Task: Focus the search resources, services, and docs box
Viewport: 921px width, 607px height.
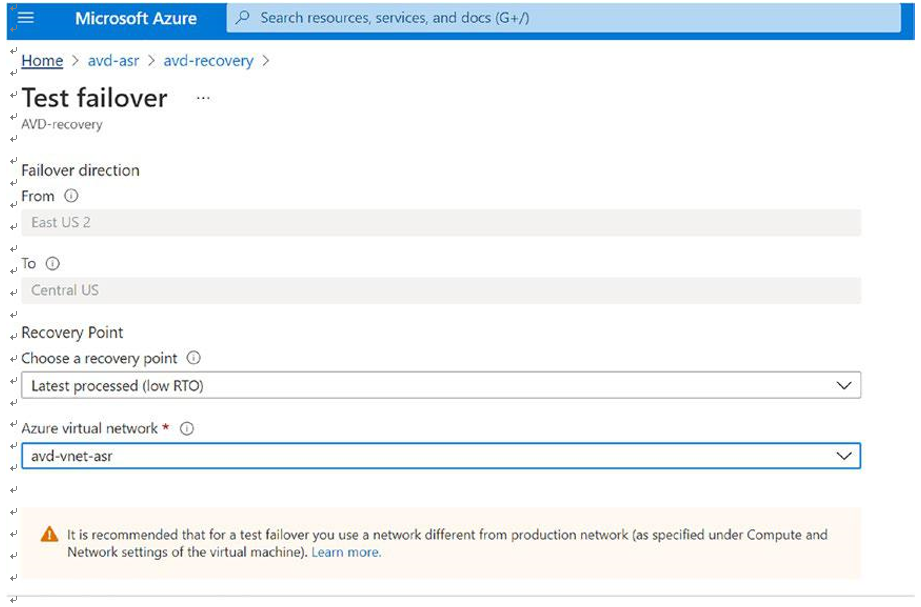Action: point(563,18)
